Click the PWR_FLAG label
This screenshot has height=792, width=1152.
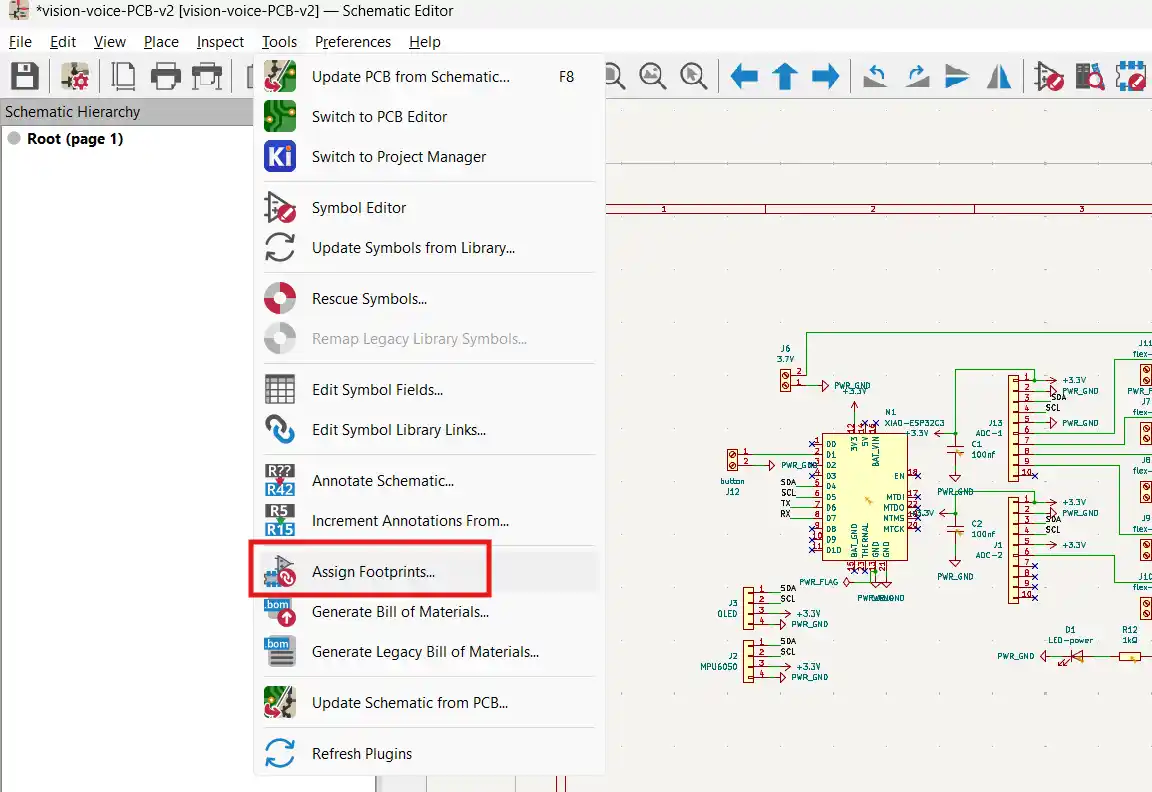pos(818,582)
